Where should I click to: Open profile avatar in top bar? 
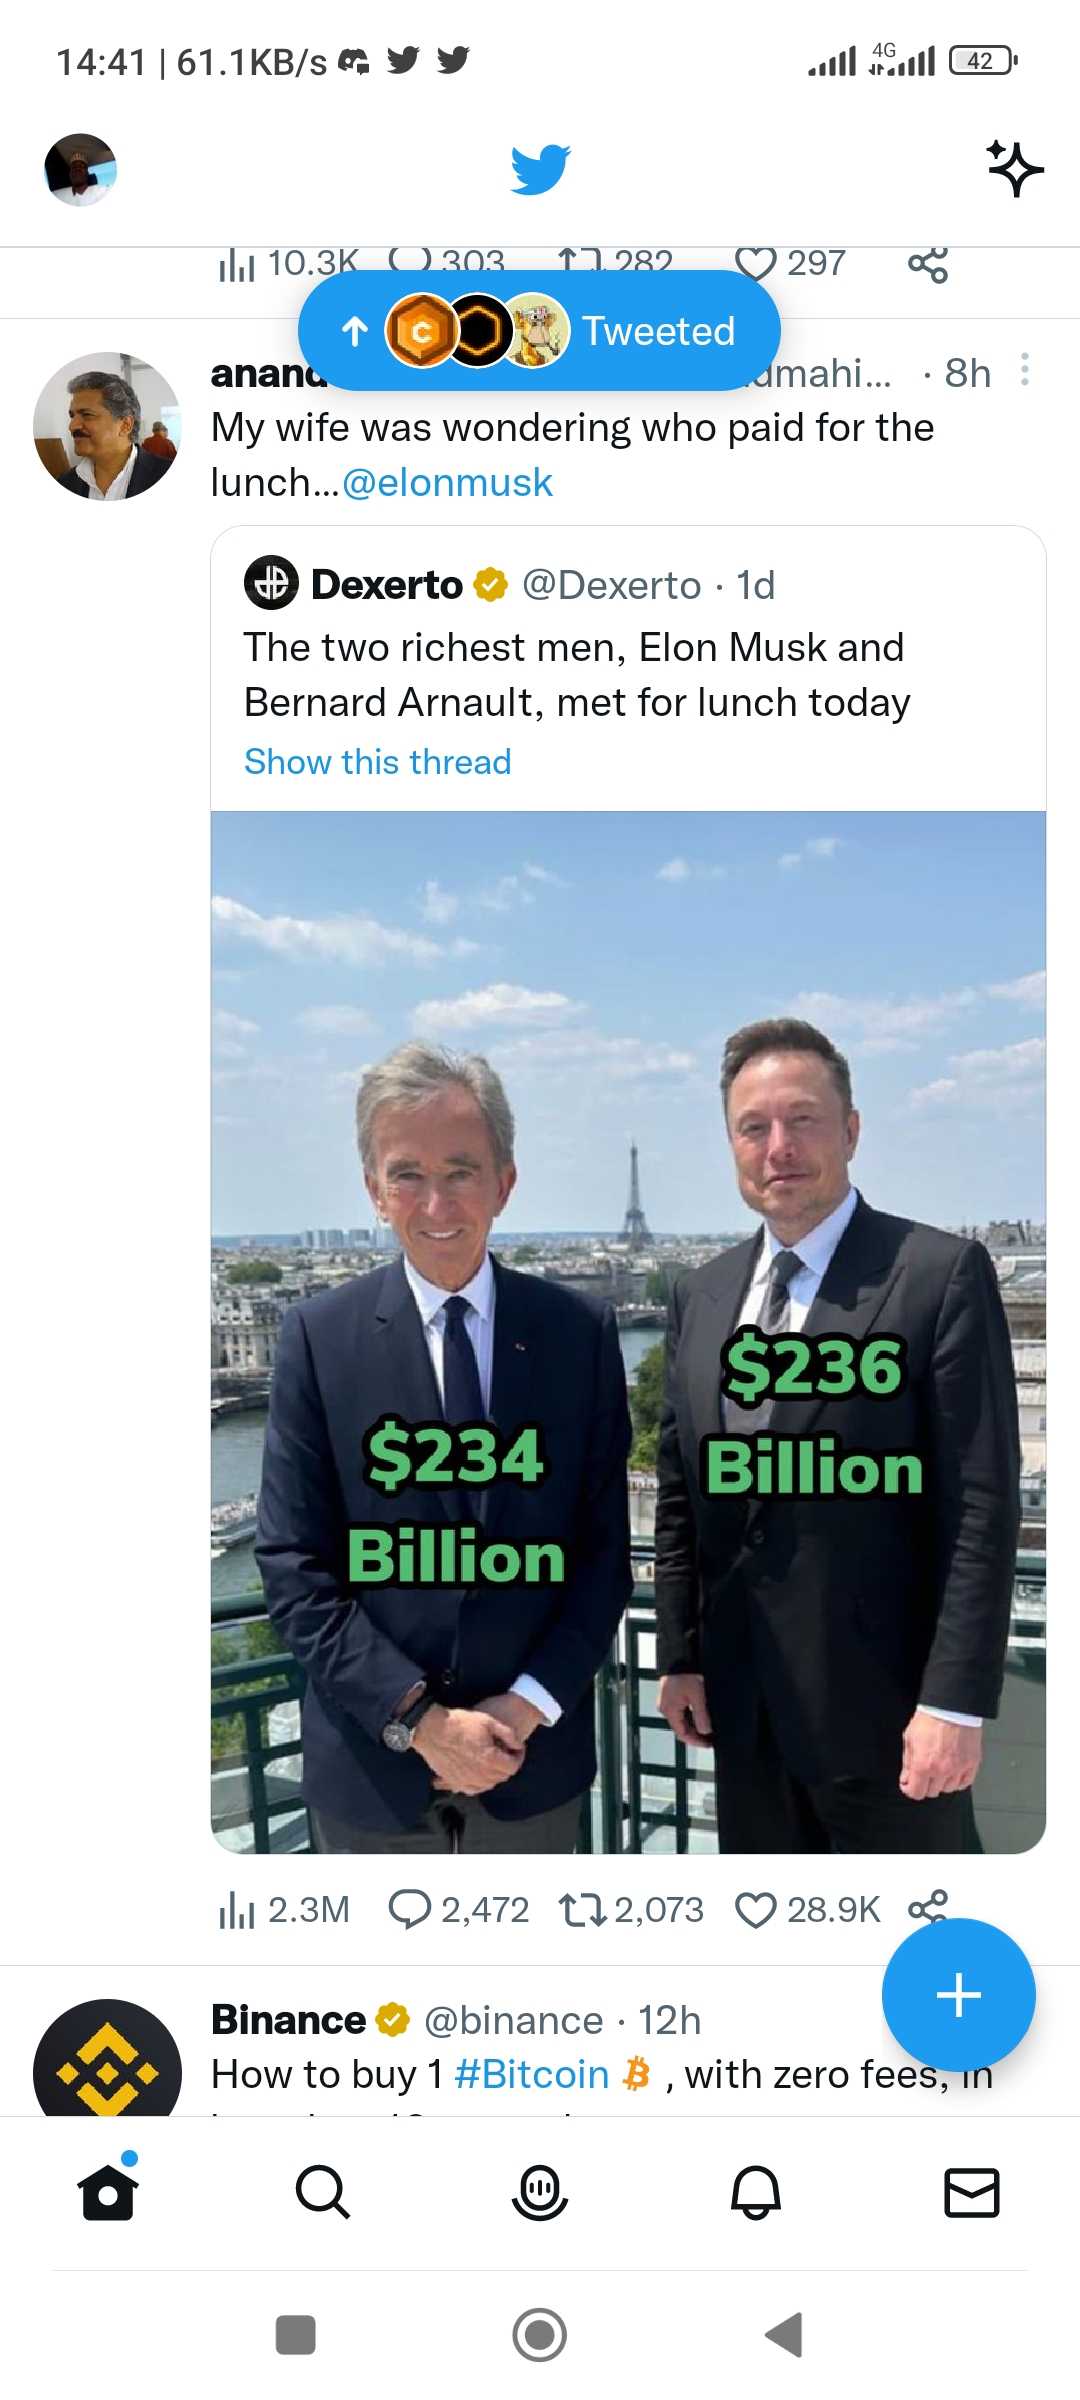[80, 169]
